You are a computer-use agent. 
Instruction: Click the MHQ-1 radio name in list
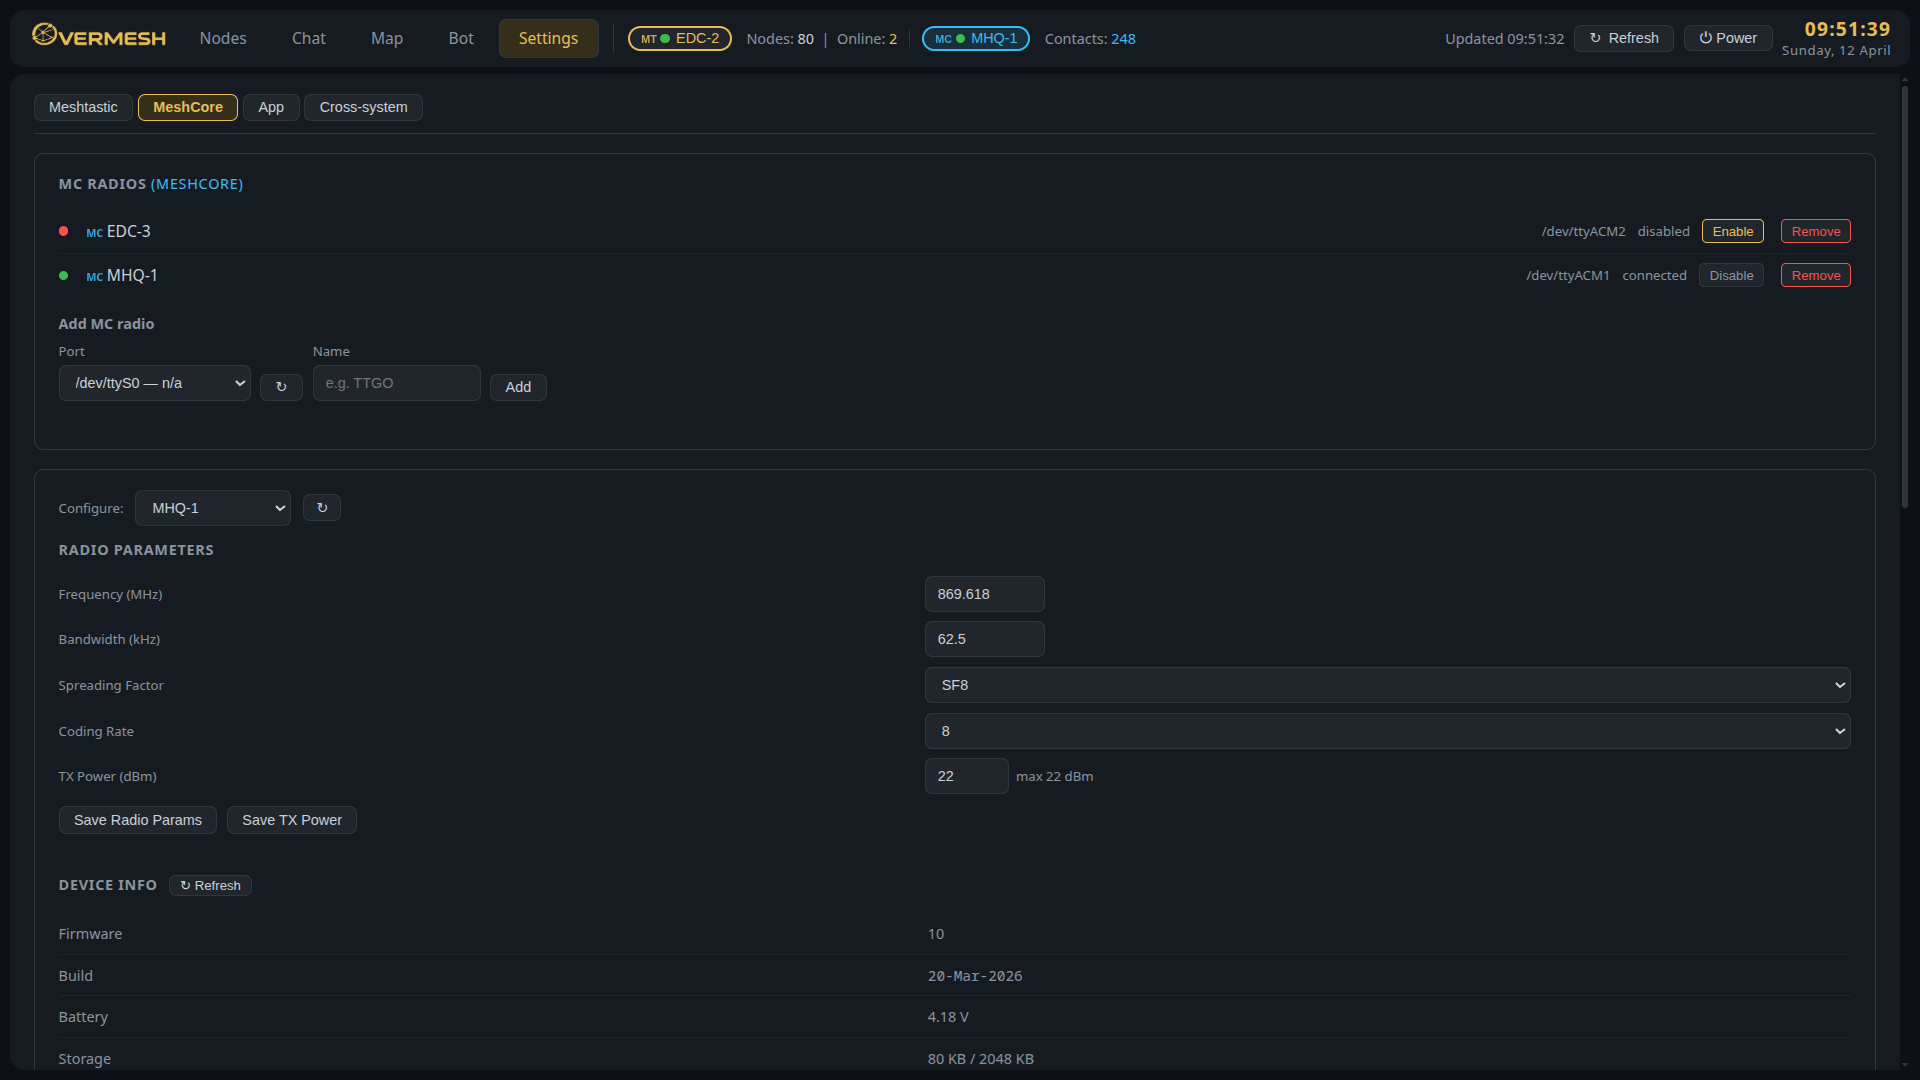[132, 275]
